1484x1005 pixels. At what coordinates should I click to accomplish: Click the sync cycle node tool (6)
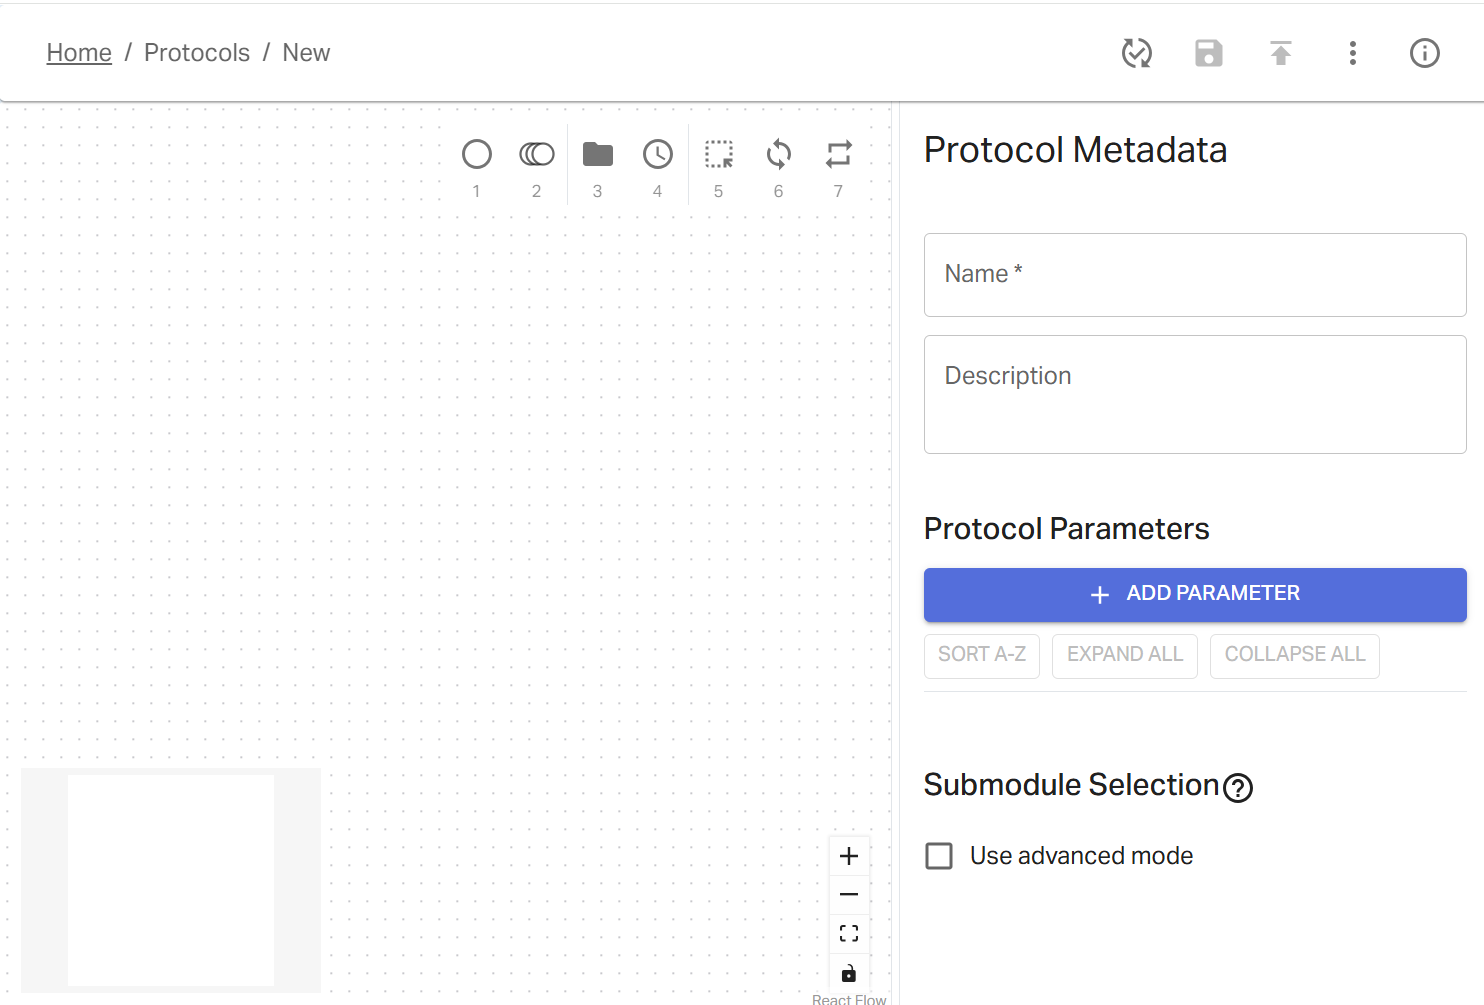(778, 154)
